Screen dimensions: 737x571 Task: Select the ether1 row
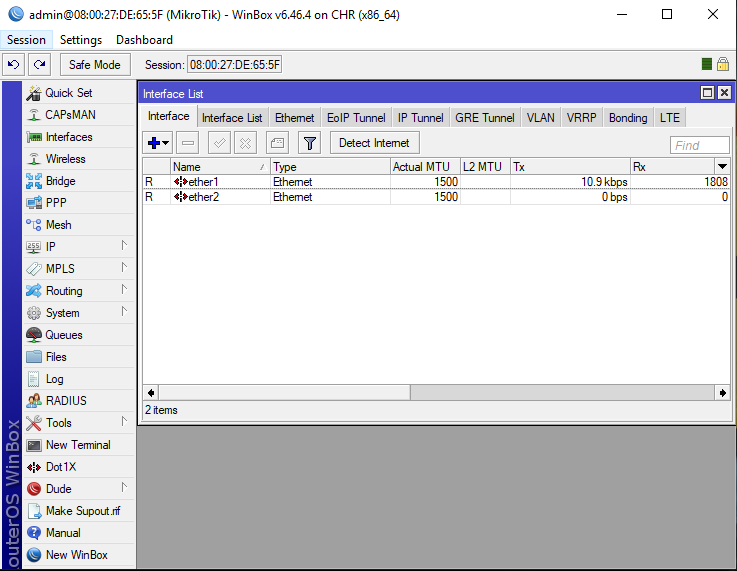pyautogui.click(x=436, y=182)
